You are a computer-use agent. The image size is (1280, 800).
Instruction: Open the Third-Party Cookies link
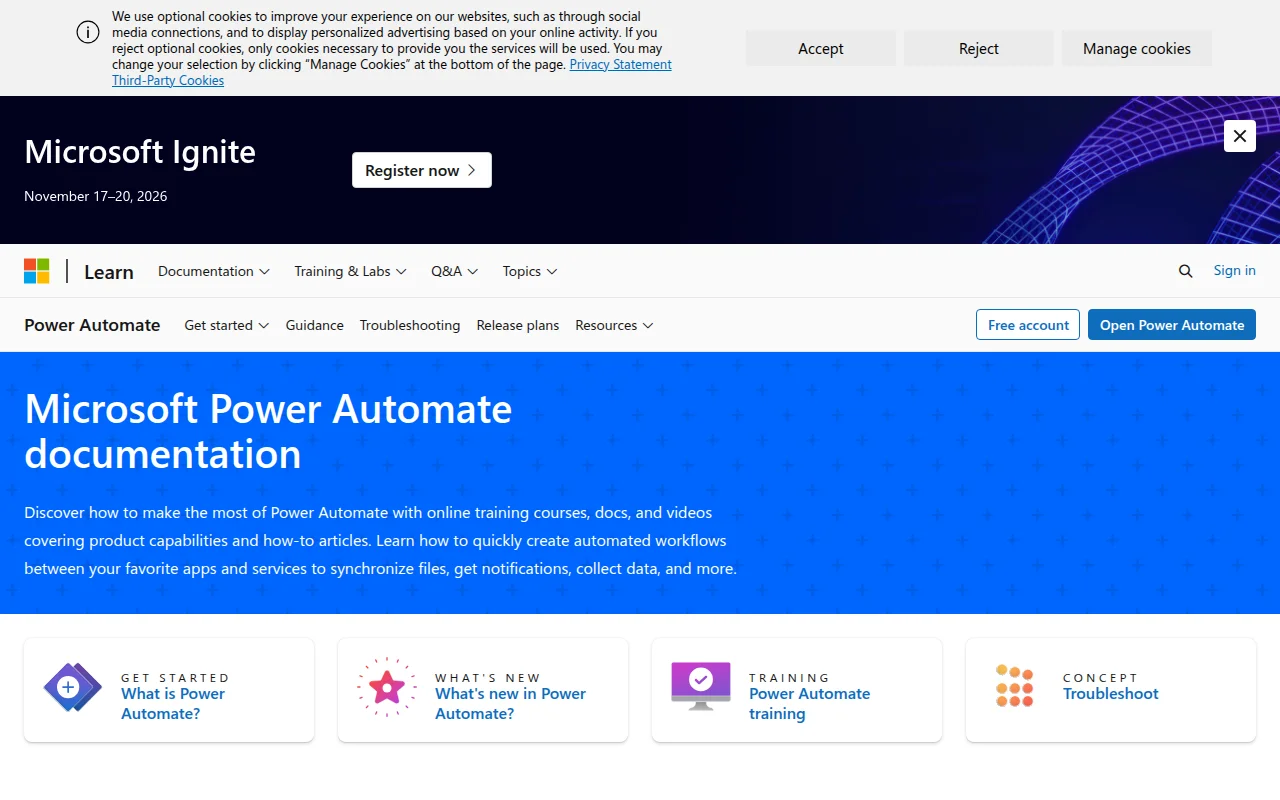coord(168,80)
